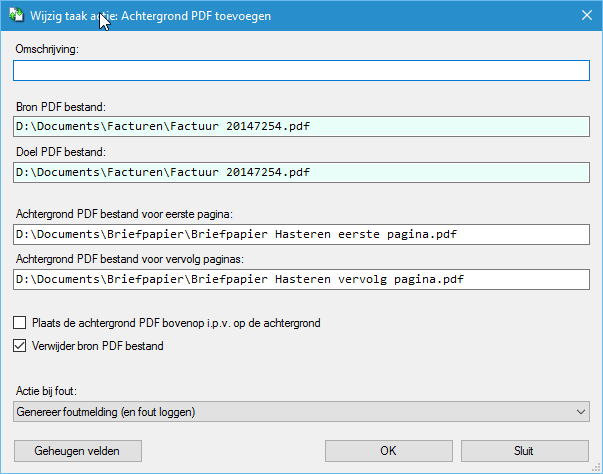603x474 pixels.
Task: Click the Bron PDF bestand path field
Action: tap(301, 126)
